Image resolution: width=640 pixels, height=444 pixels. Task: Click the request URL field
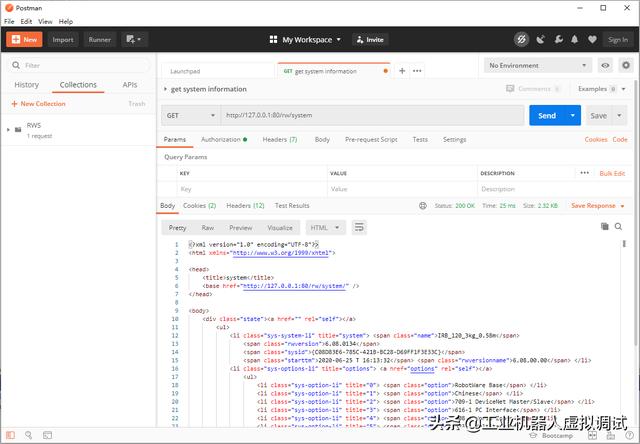click(372, 115)
